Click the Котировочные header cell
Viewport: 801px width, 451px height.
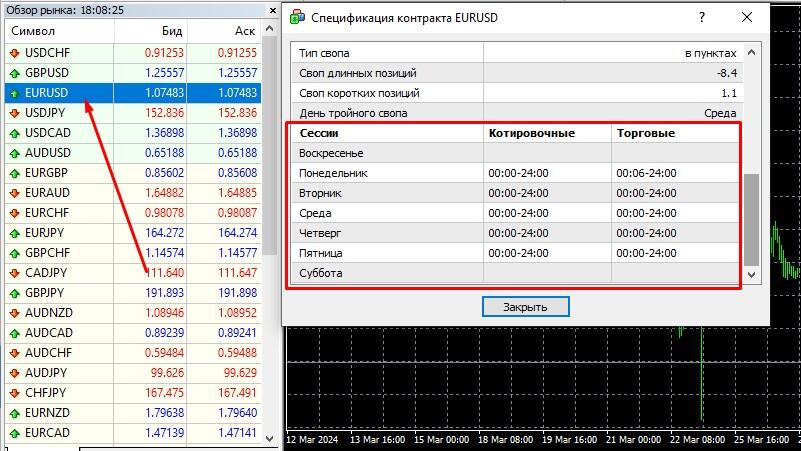click(x=547, y=133)
